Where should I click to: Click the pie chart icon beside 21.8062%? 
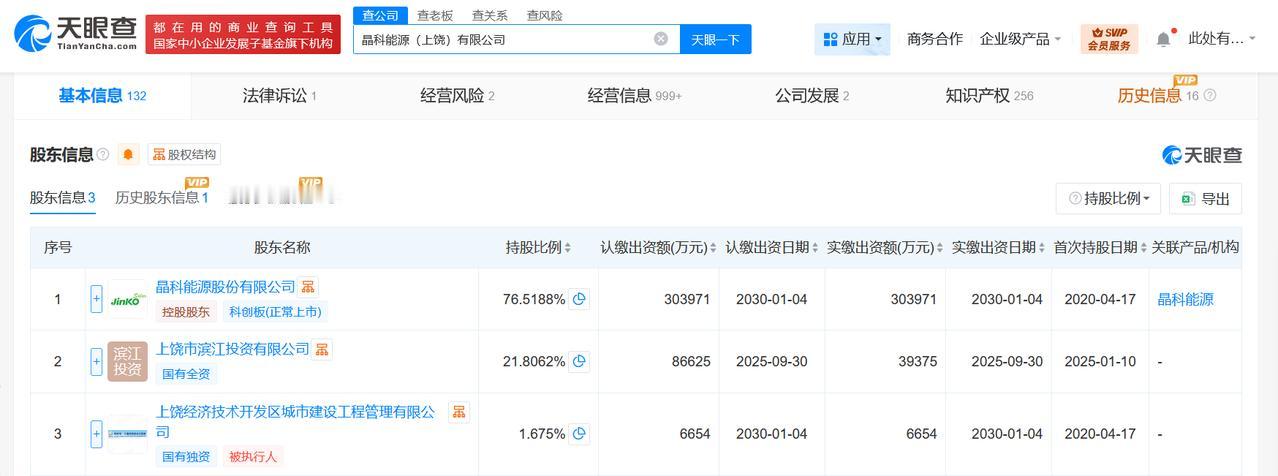coord(579,361)
